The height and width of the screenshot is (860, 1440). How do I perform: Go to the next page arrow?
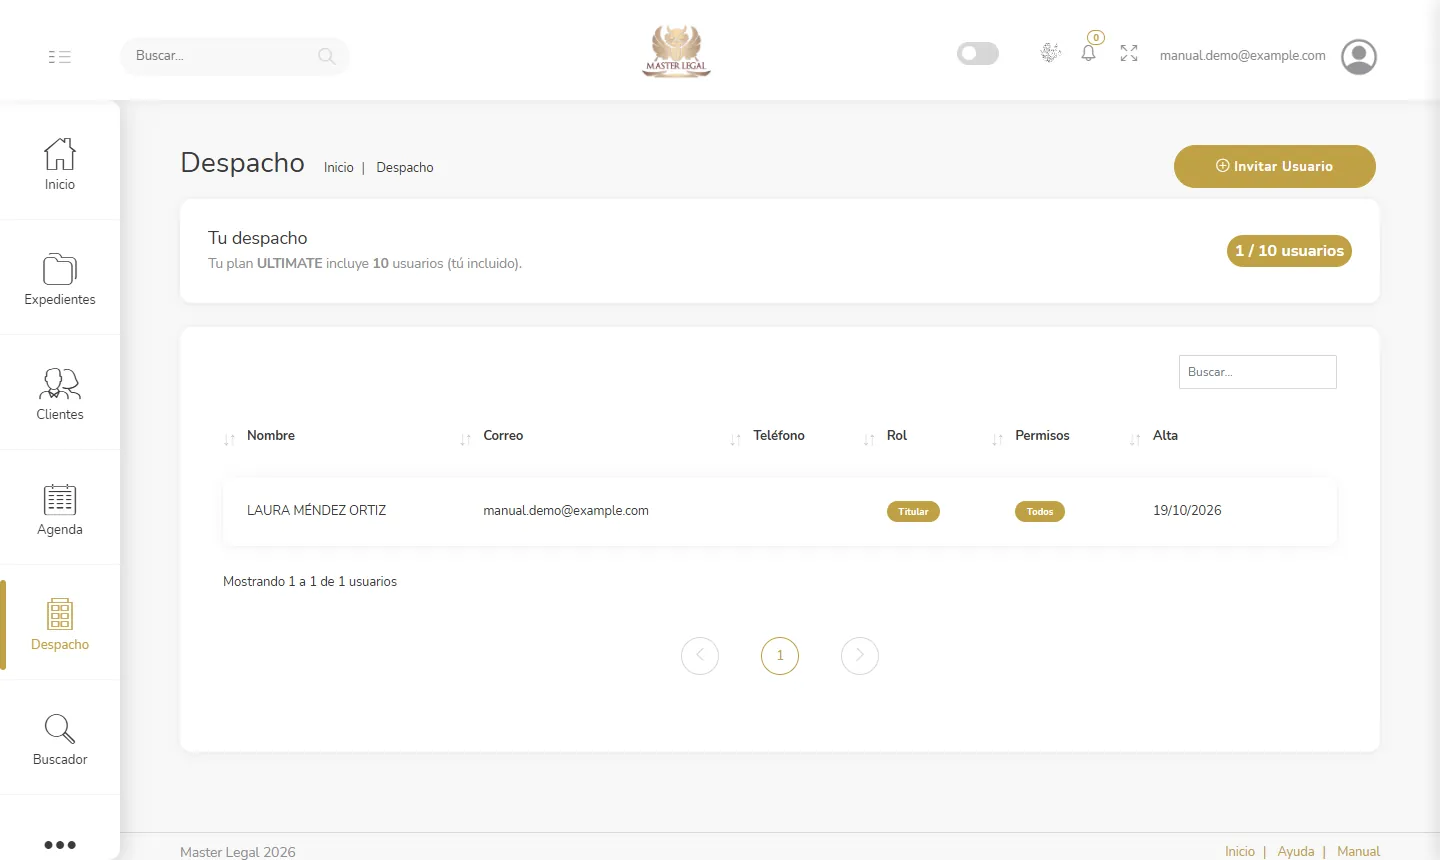point(860,656)
